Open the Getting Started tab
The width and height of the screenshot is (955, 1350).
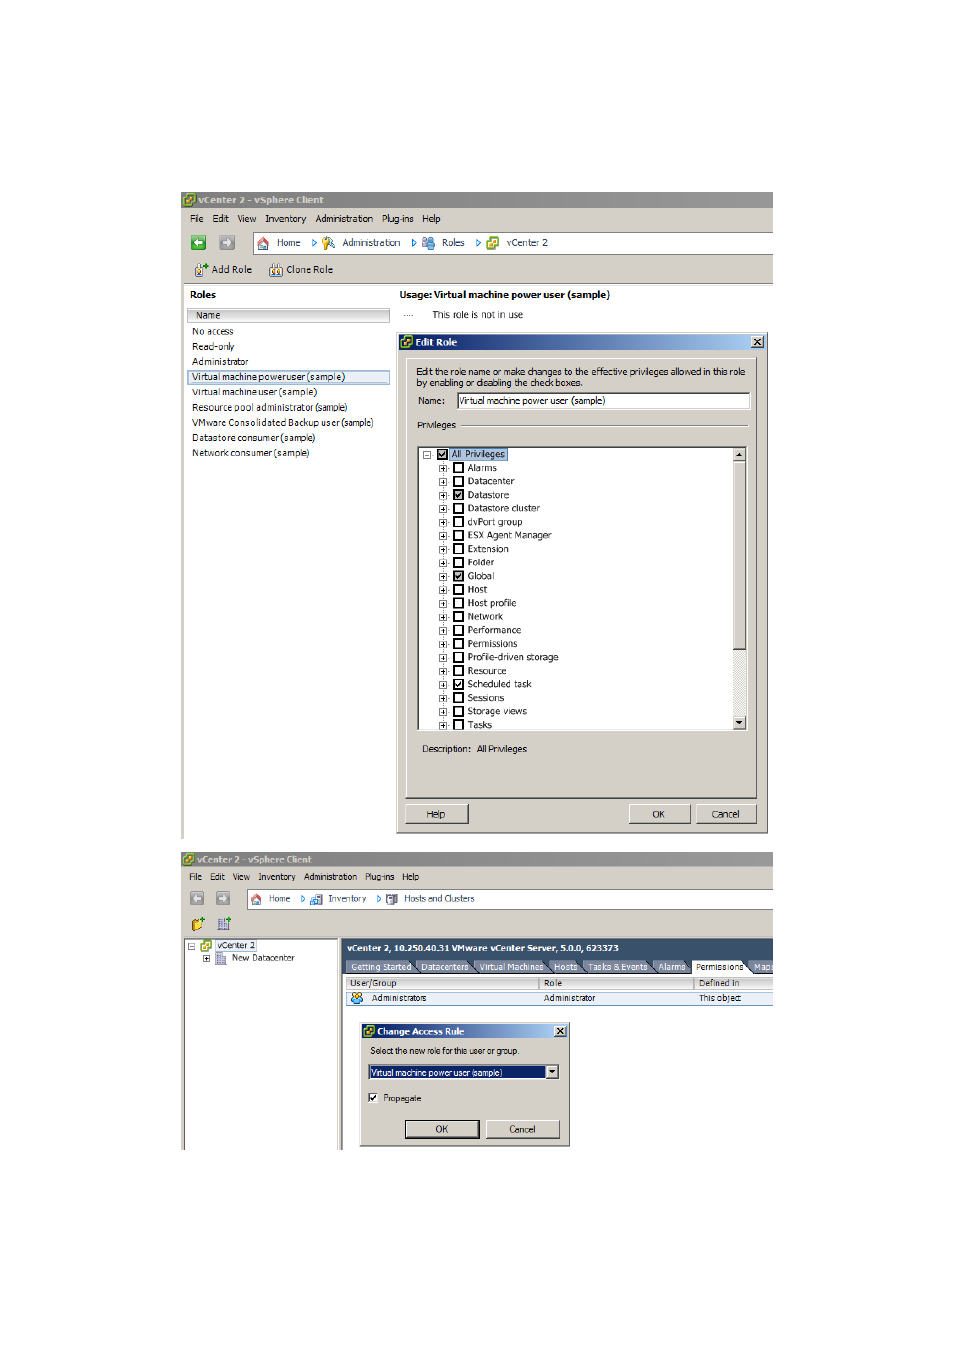coord(381,967)
